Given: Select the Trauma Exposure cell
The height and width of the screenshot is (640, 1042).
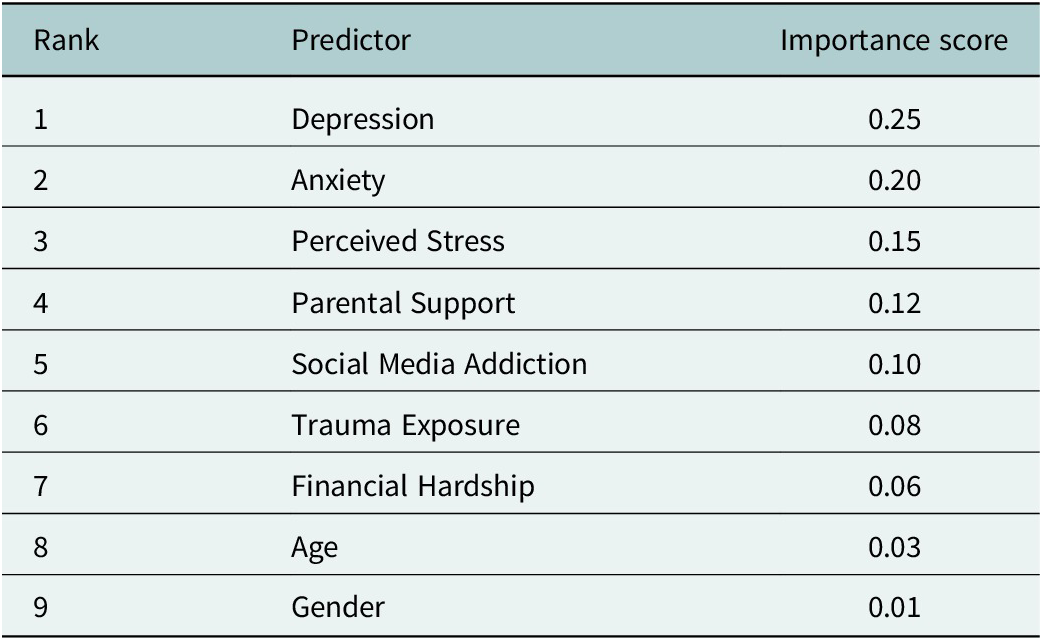Looking at the screenshot, I should click(406, 426).
